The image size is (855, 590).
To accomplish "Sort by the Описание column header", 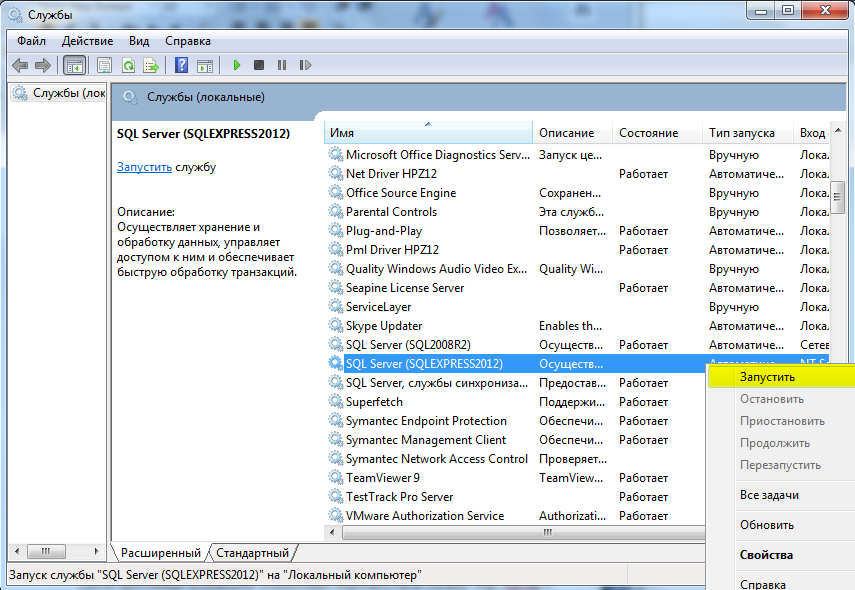I will tap(573, 133).
